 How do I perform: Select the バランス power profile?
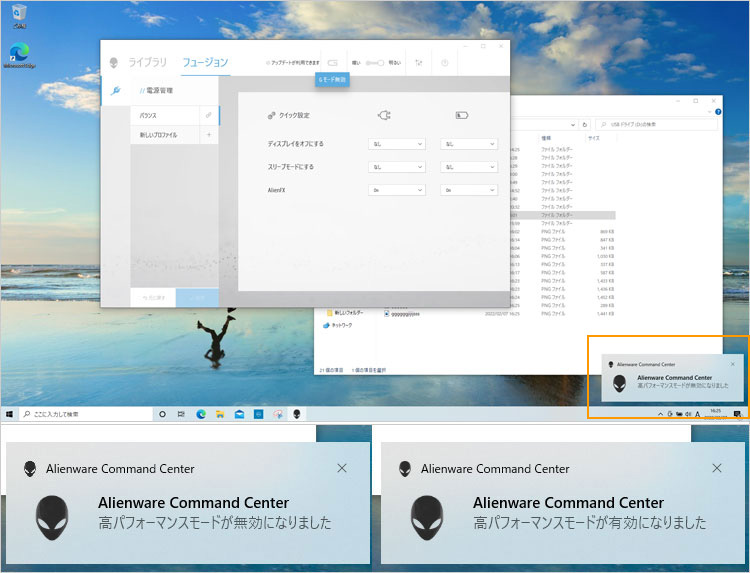pos(165,115)
